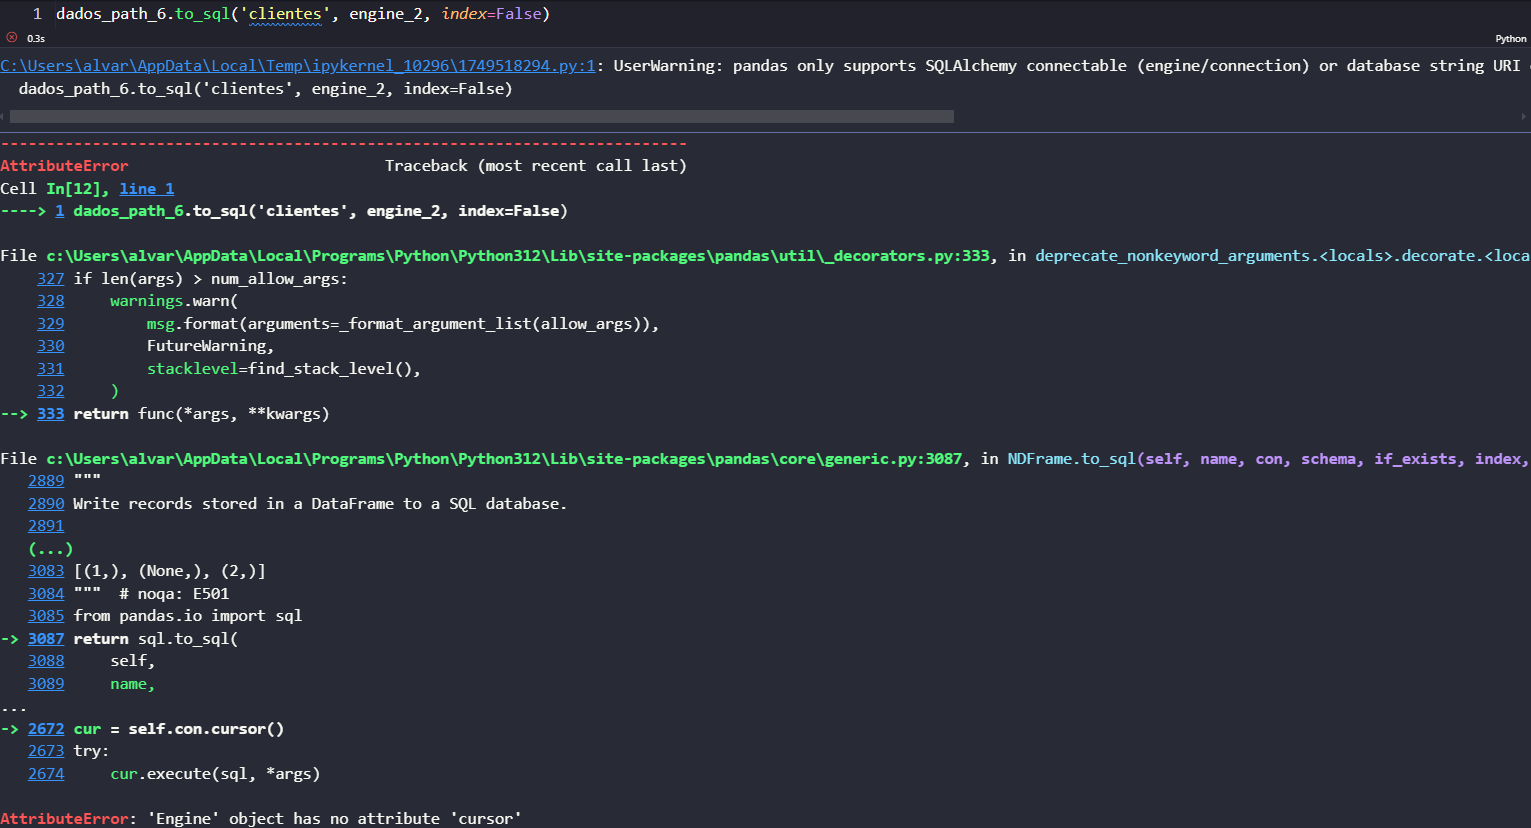This screenshot has width=1531, height=828.
Task: Click line number 3083 in traceback
Action: (x=46, y=571)
